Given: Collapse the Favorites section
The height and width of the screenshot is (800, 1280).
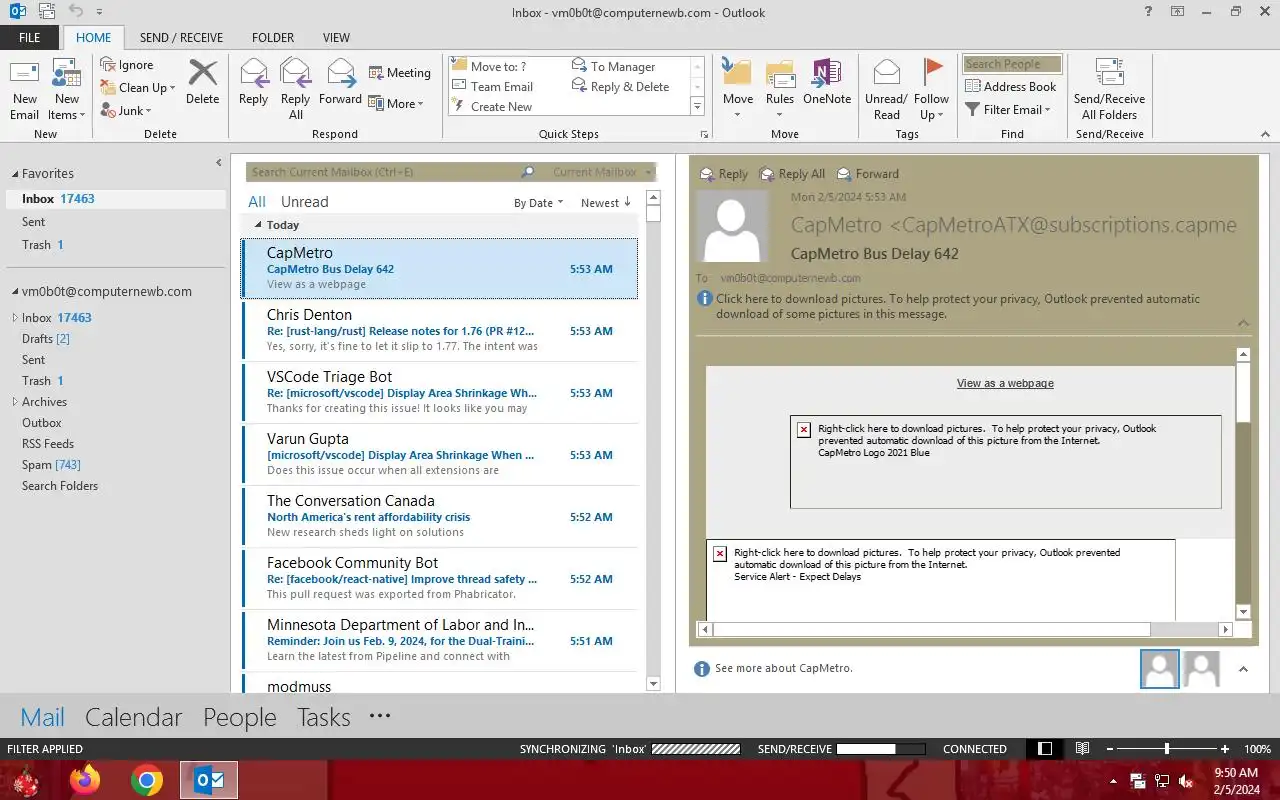Looking at the screenshot, I should click(14, 174).
